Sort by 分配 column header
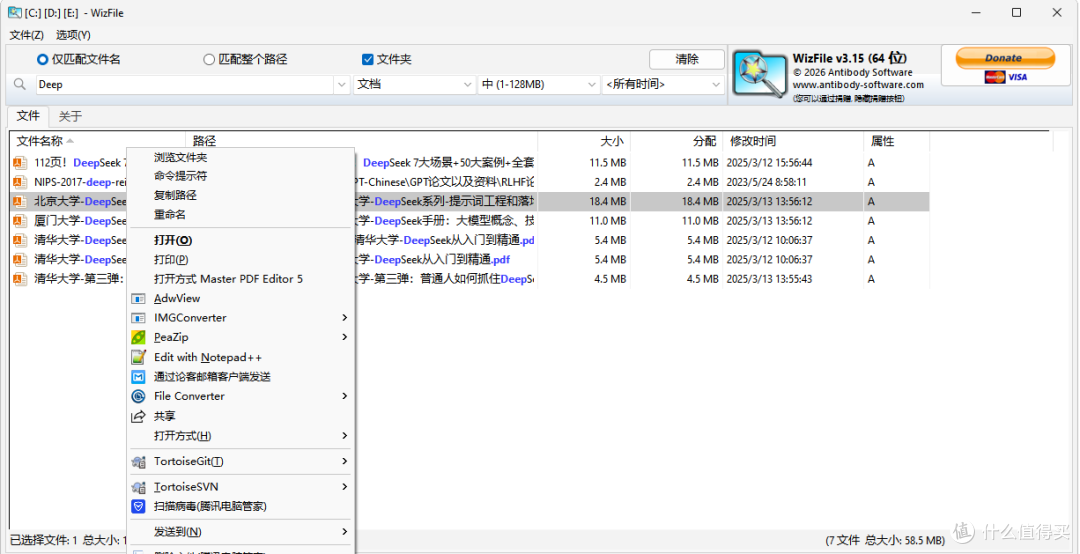The image size is (1080, 554). [676, 141]
